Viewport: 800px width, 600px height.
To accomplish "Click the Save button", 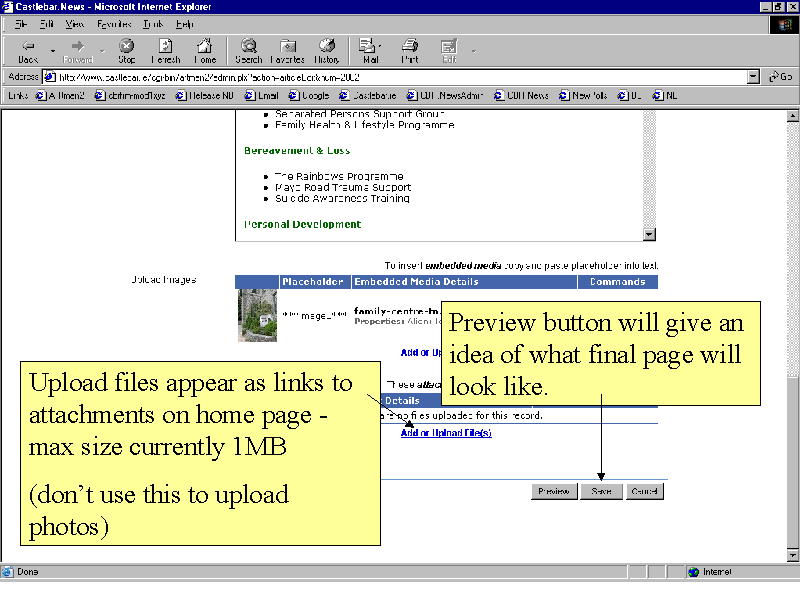I will (601, 491).
